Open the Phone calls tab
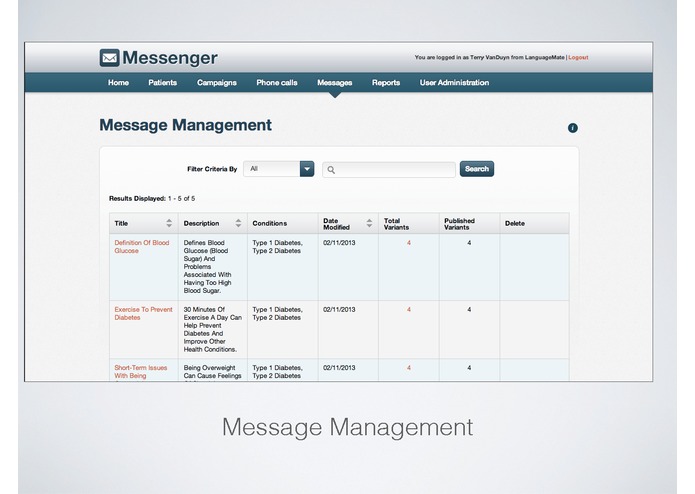The image size is (695, 494). (x=277, y=83)
